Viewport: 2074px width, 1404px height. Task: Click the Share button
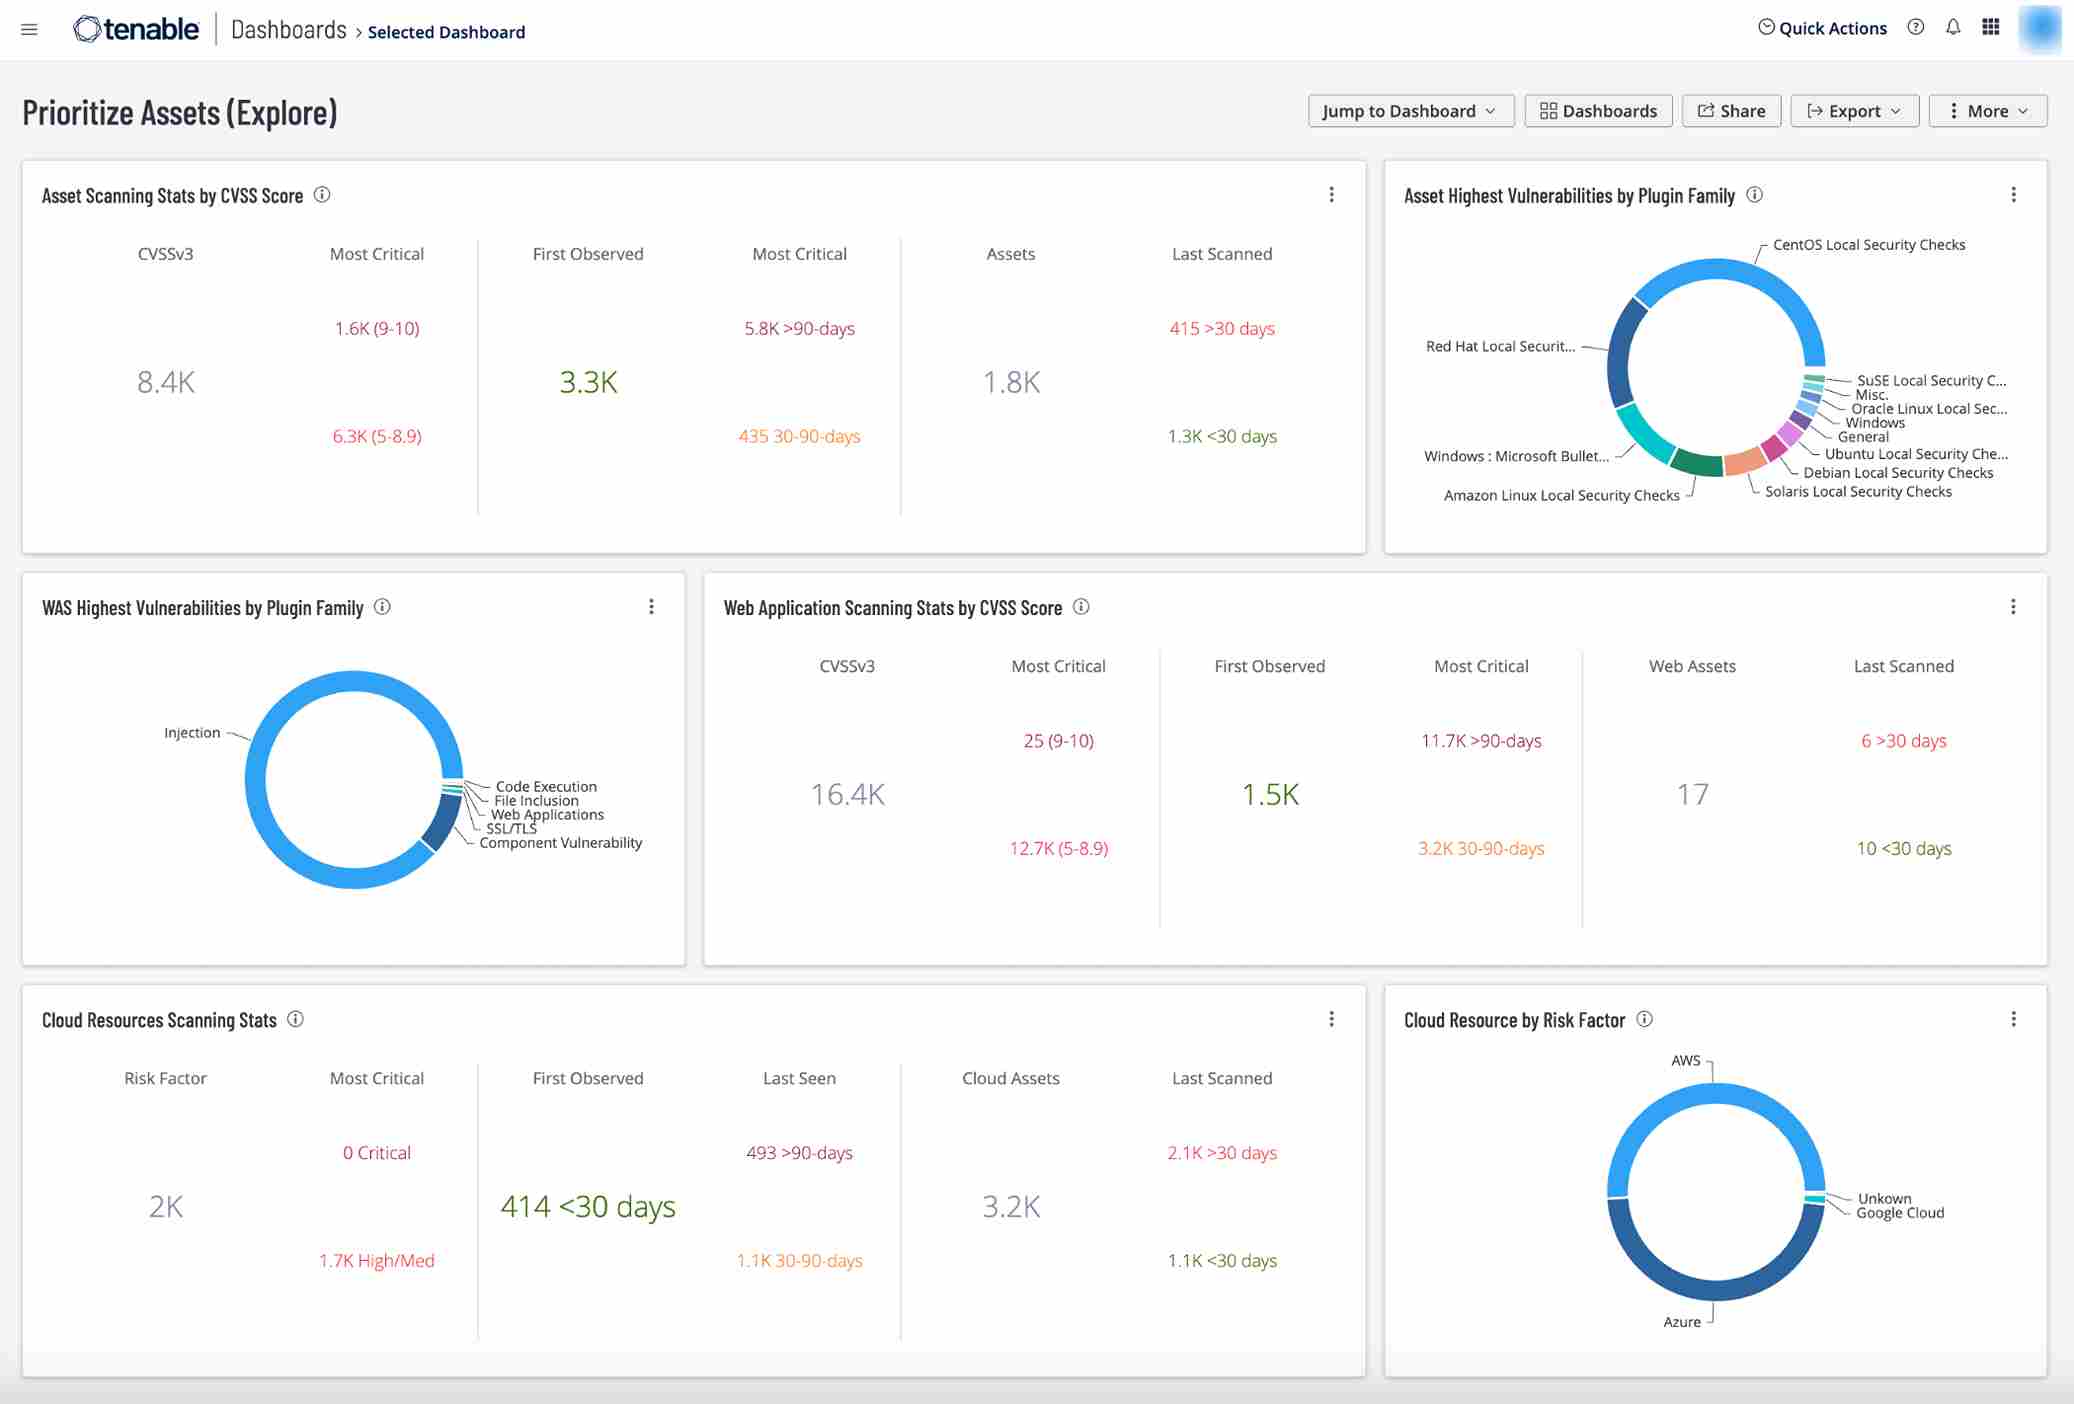click(x=1732, y=110)
